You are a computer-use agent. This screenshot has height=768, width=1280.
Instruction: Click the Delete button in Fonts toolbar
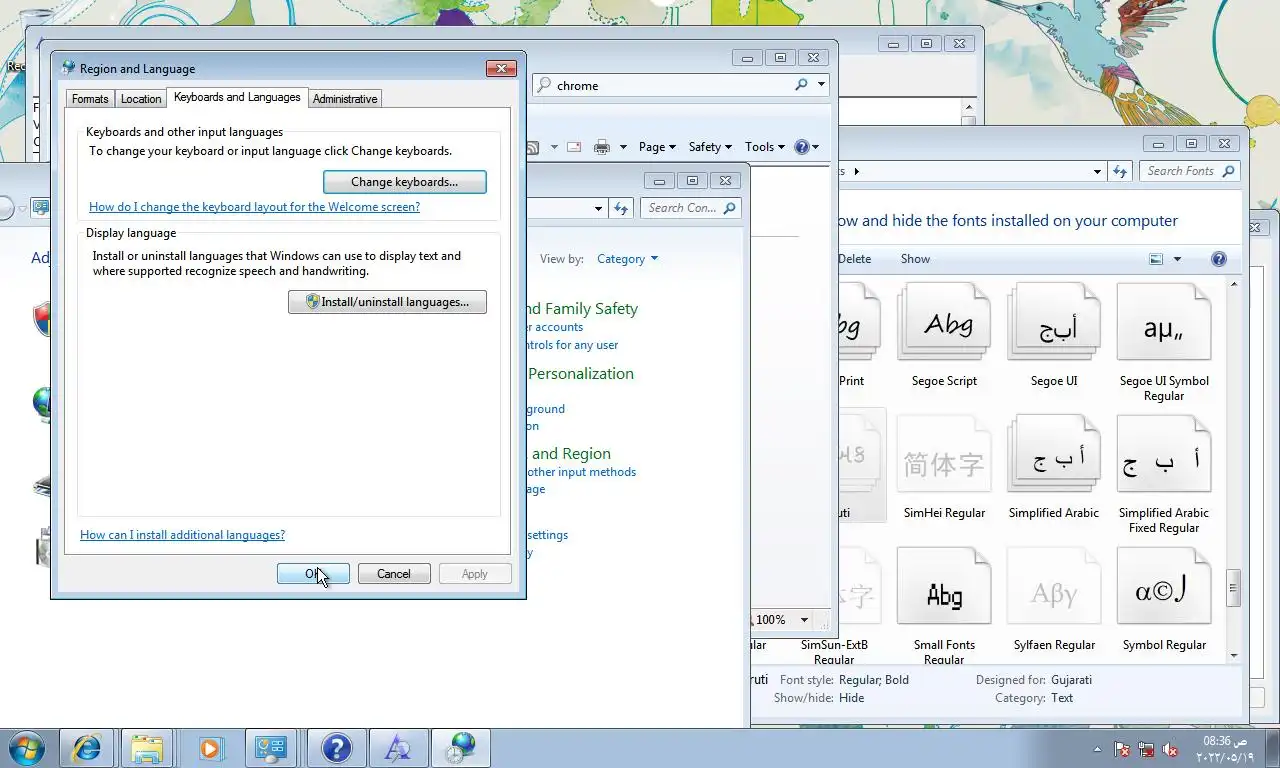tap(854, 259)
